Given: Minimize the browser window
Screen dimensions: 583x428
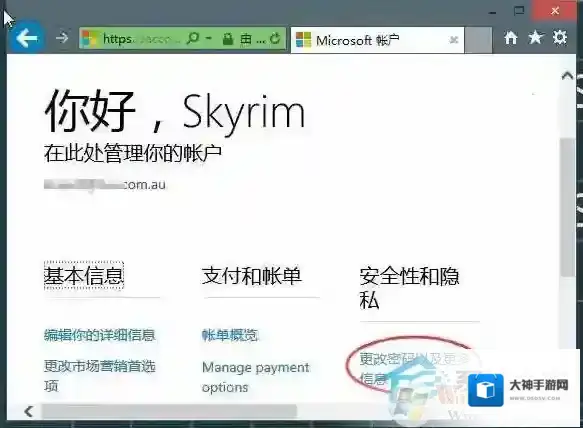Looking at the screenshot, I should click(493, 12).
